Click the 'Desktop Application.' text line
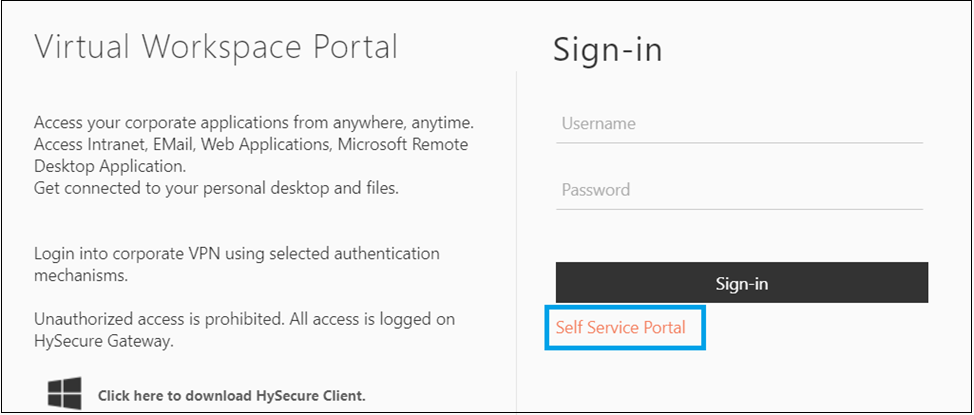The height and width of the screenshot is (415, 974). 109,166
